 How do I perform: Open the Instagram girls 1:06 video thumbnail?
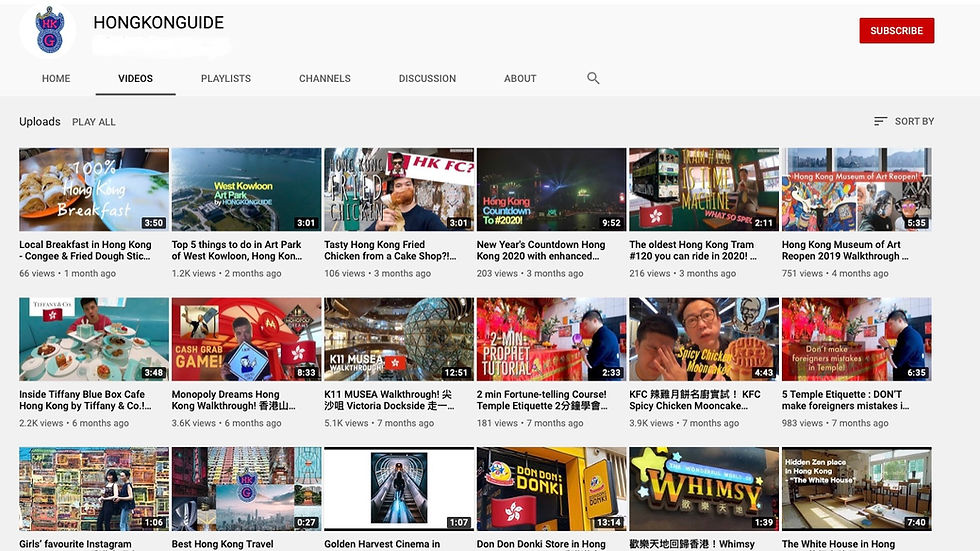[94, 489]
